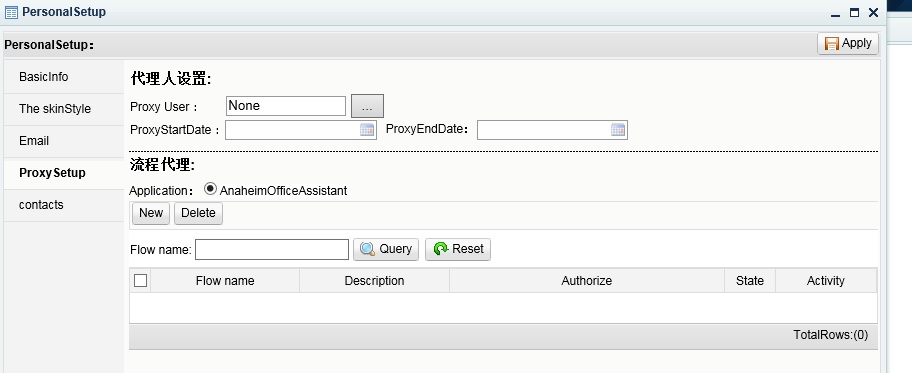Switch to The skinStyle tab
The image size is (912, 373).
pos(63,109)
